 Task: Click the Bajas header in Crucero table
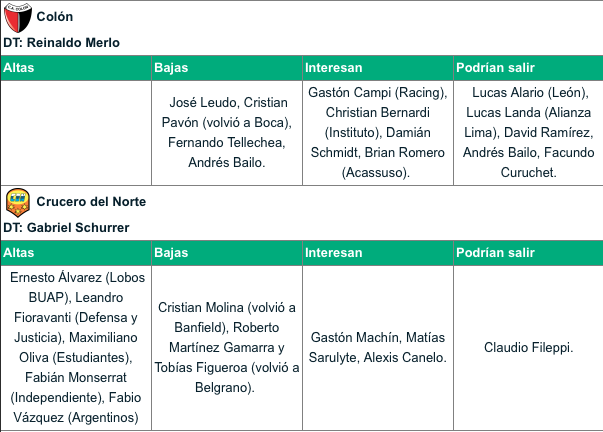click(227, 253)
